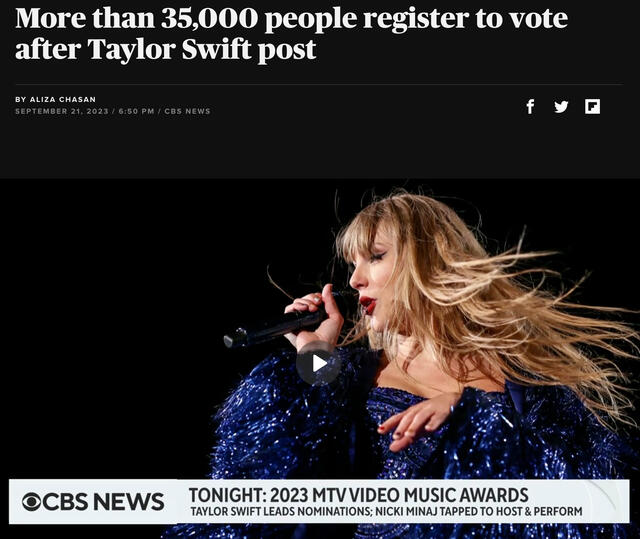This screenshot has width=640, height=539.
Task: Click the CBS eye logo in banner
Action: (31, 501)
